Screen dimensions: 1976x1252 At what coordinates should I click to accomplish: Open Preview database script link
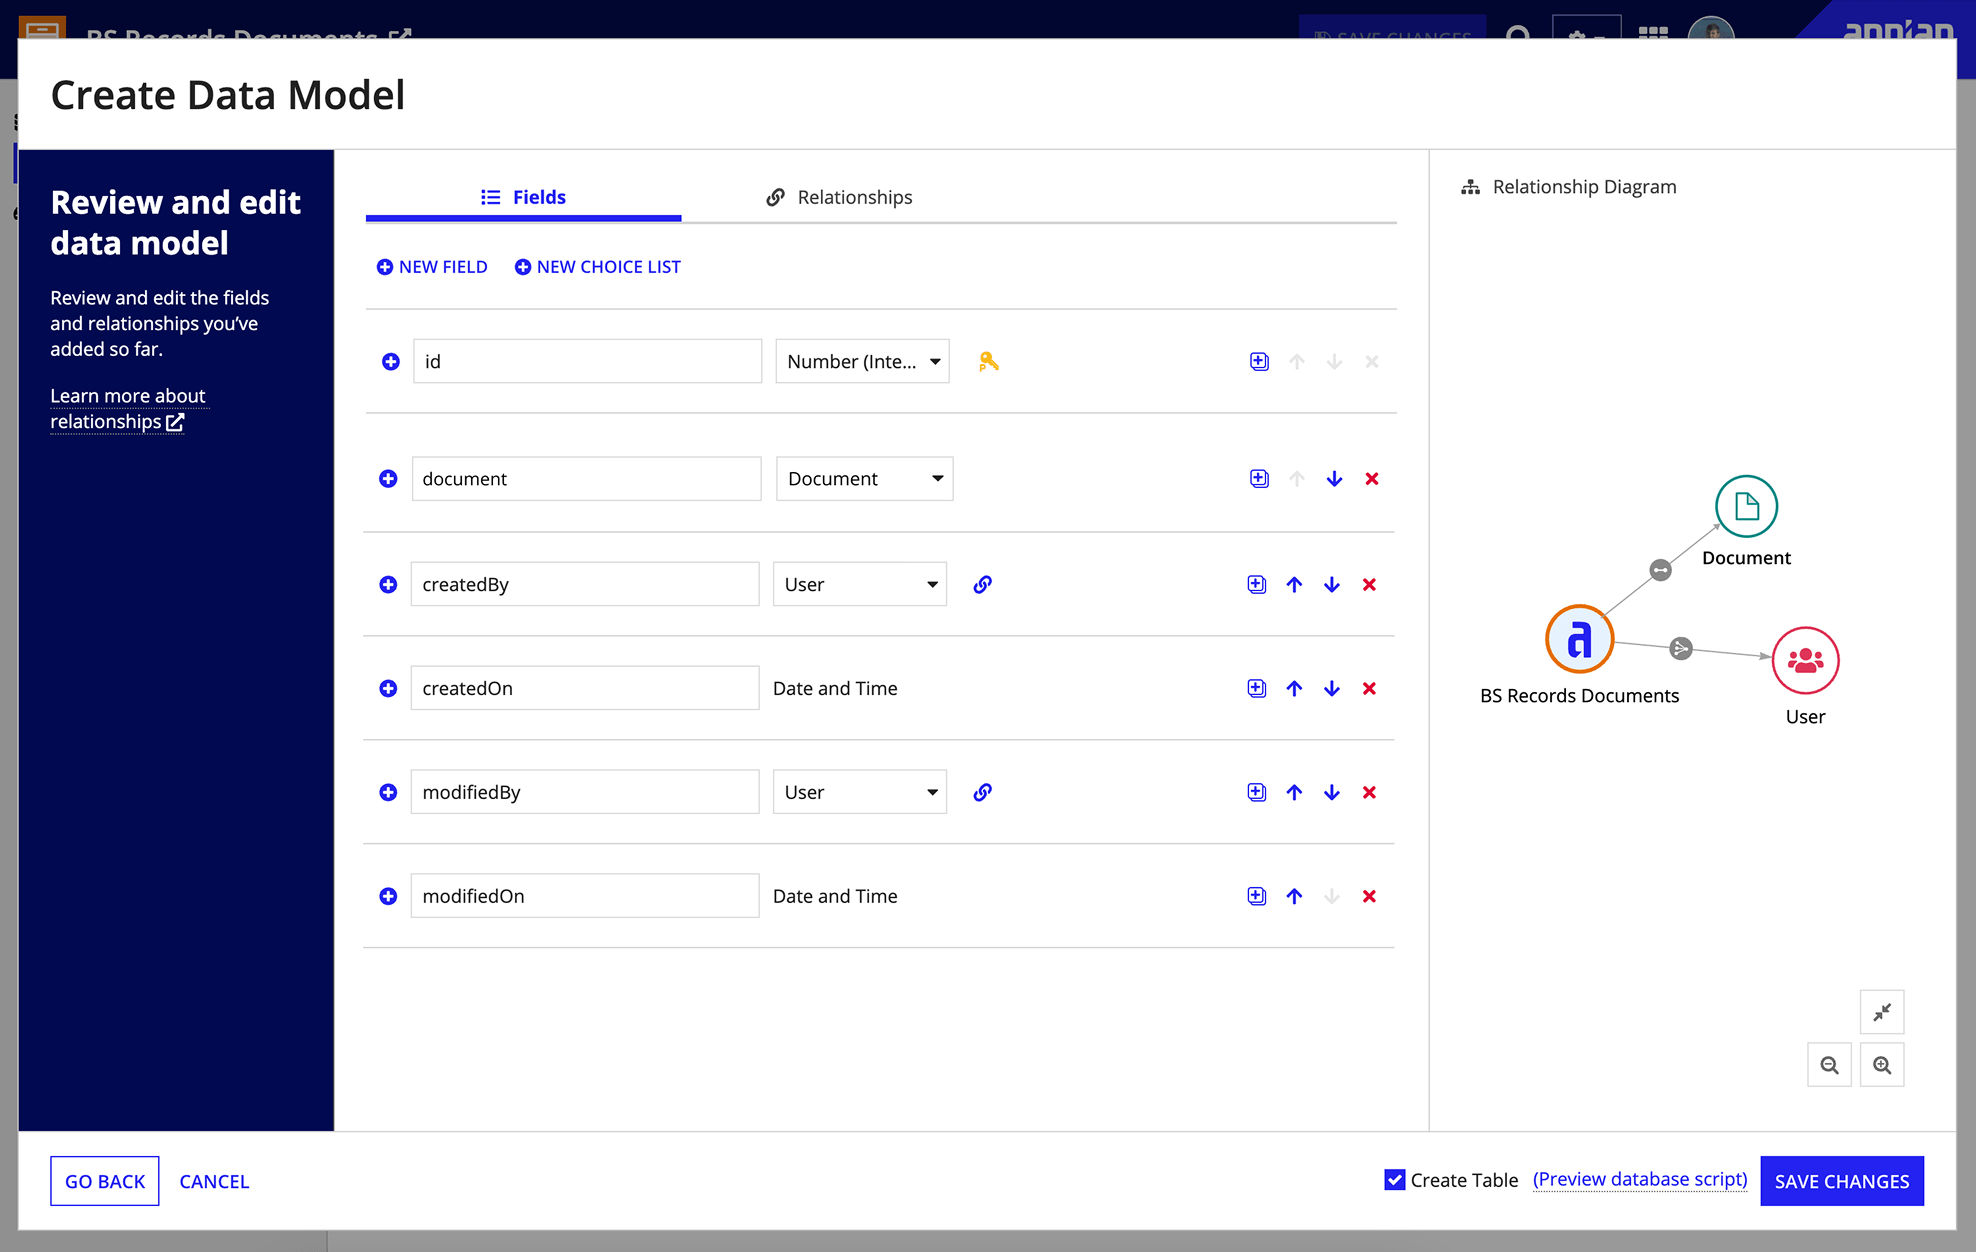point(1639,1180)
